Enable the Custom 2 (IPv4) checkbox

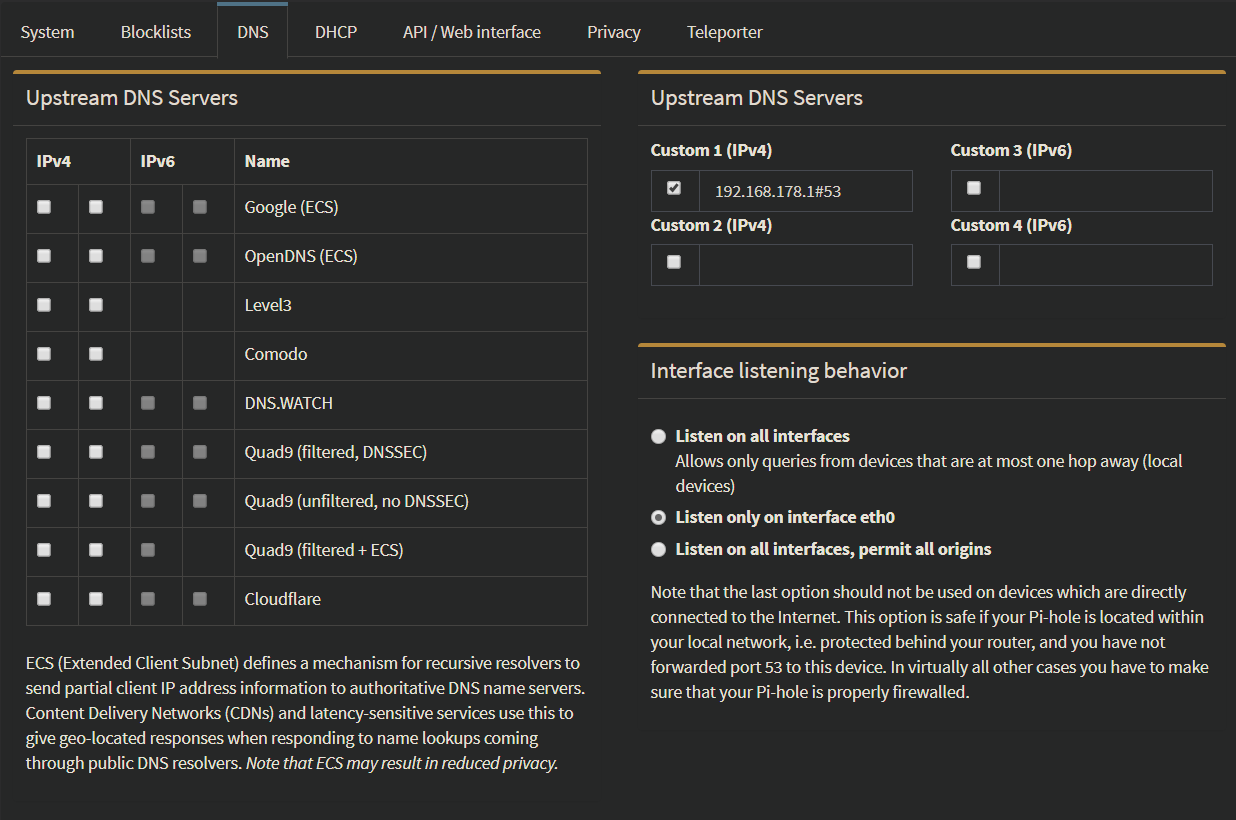point(674,262)
